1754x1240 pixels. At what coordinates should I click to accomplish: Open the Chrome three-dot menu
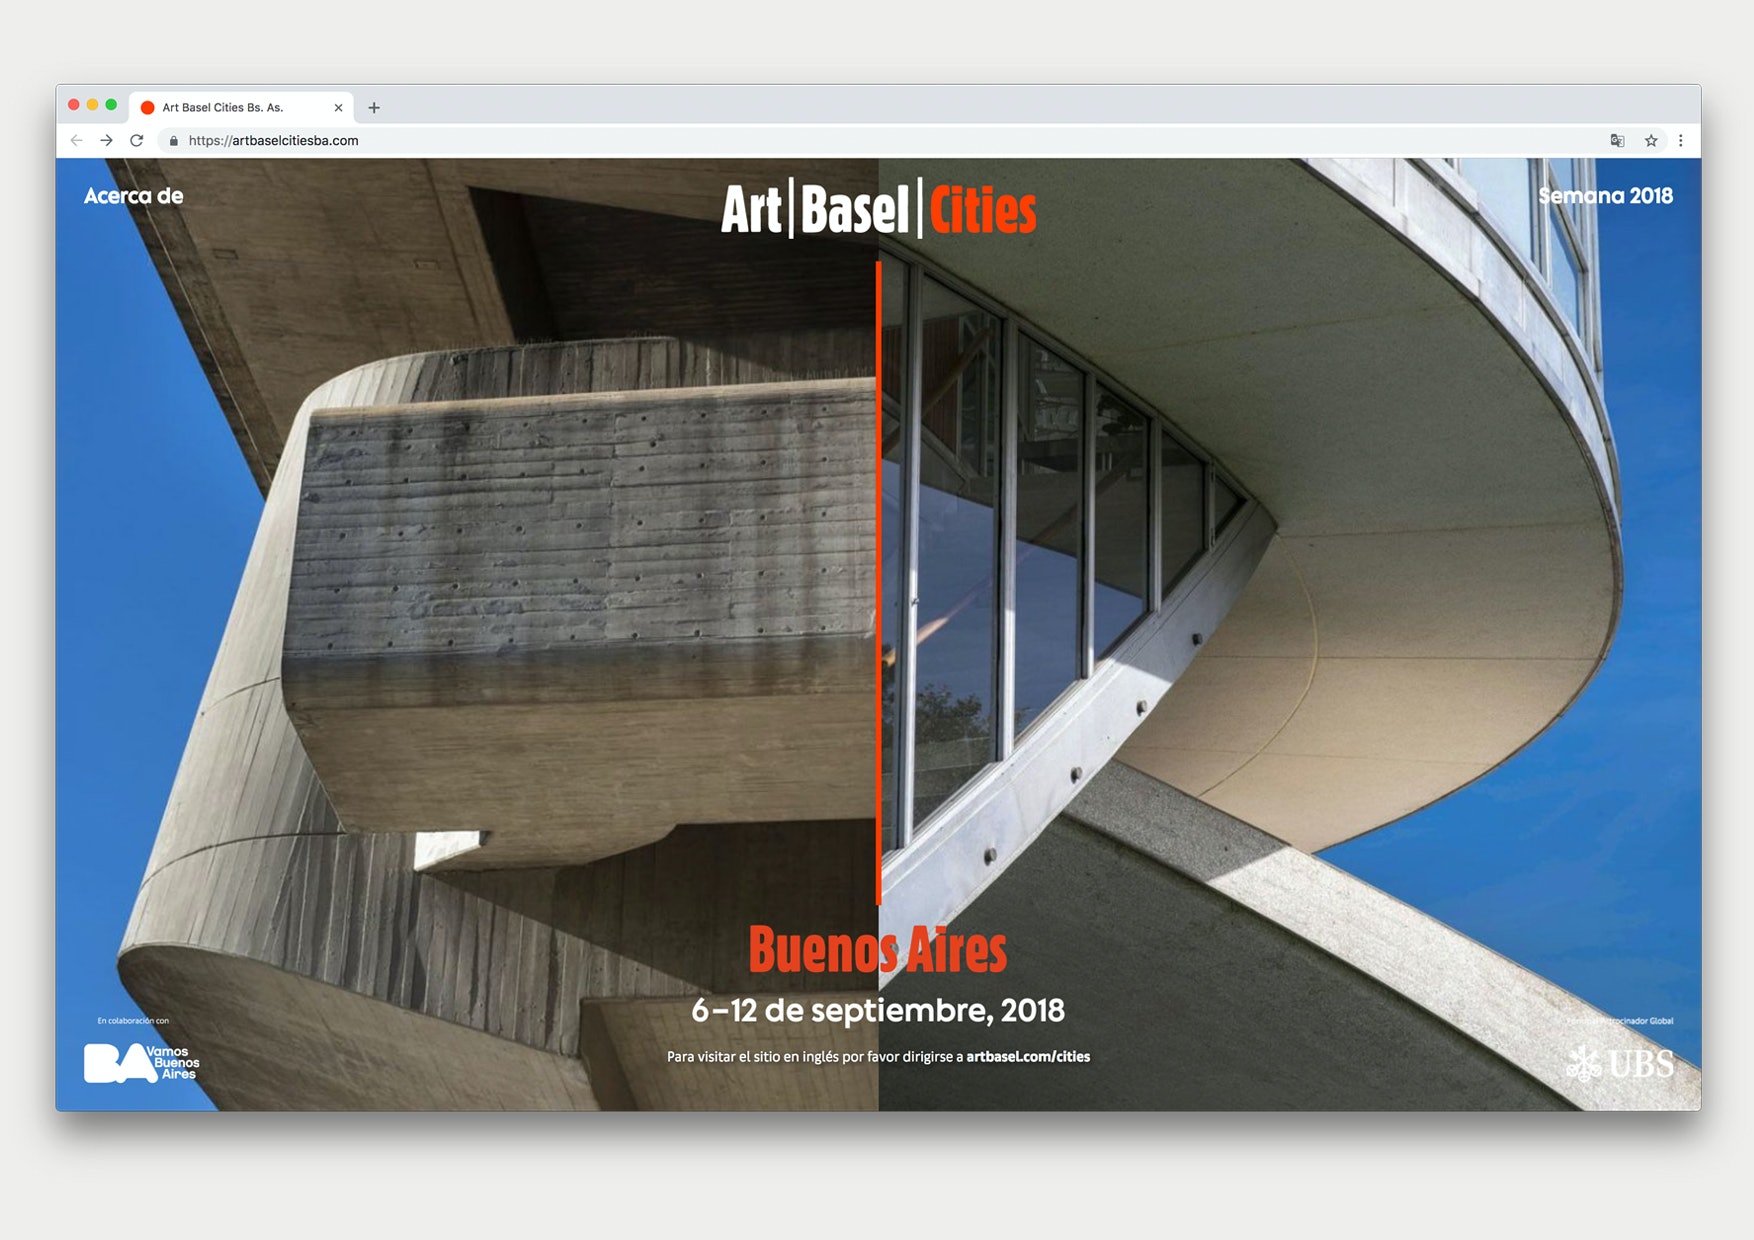click(1681, 141)
